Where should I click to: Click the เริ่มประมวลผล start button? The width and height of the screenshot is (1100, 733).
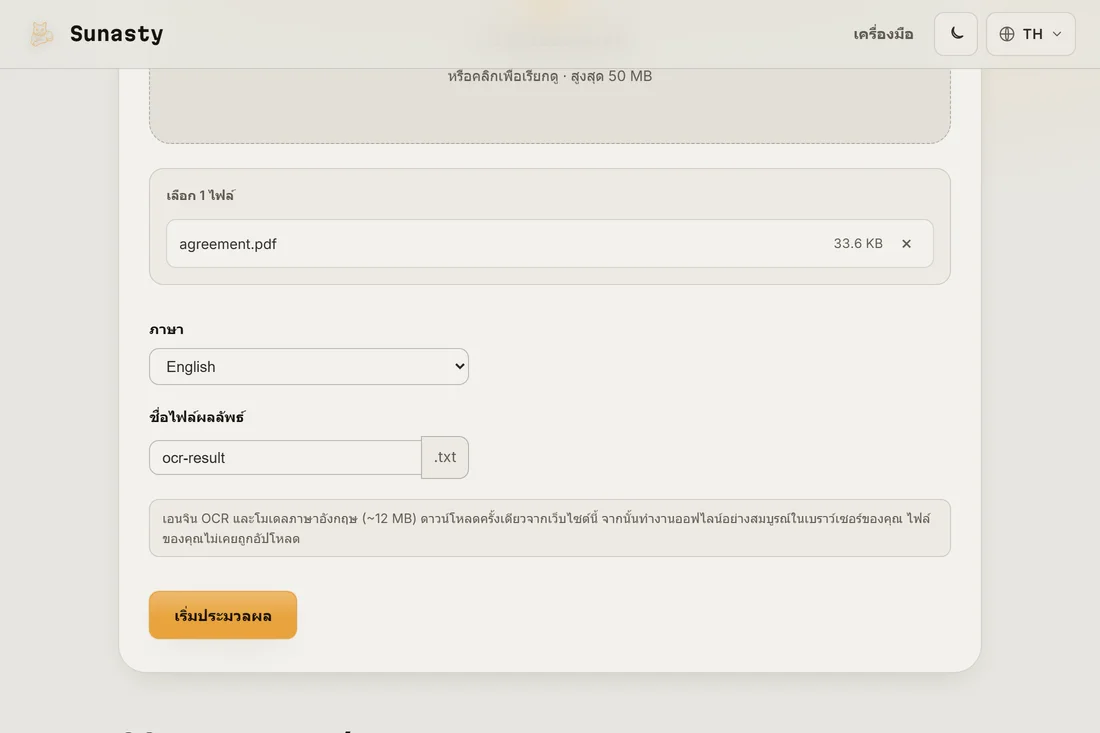tap(223, 615)
